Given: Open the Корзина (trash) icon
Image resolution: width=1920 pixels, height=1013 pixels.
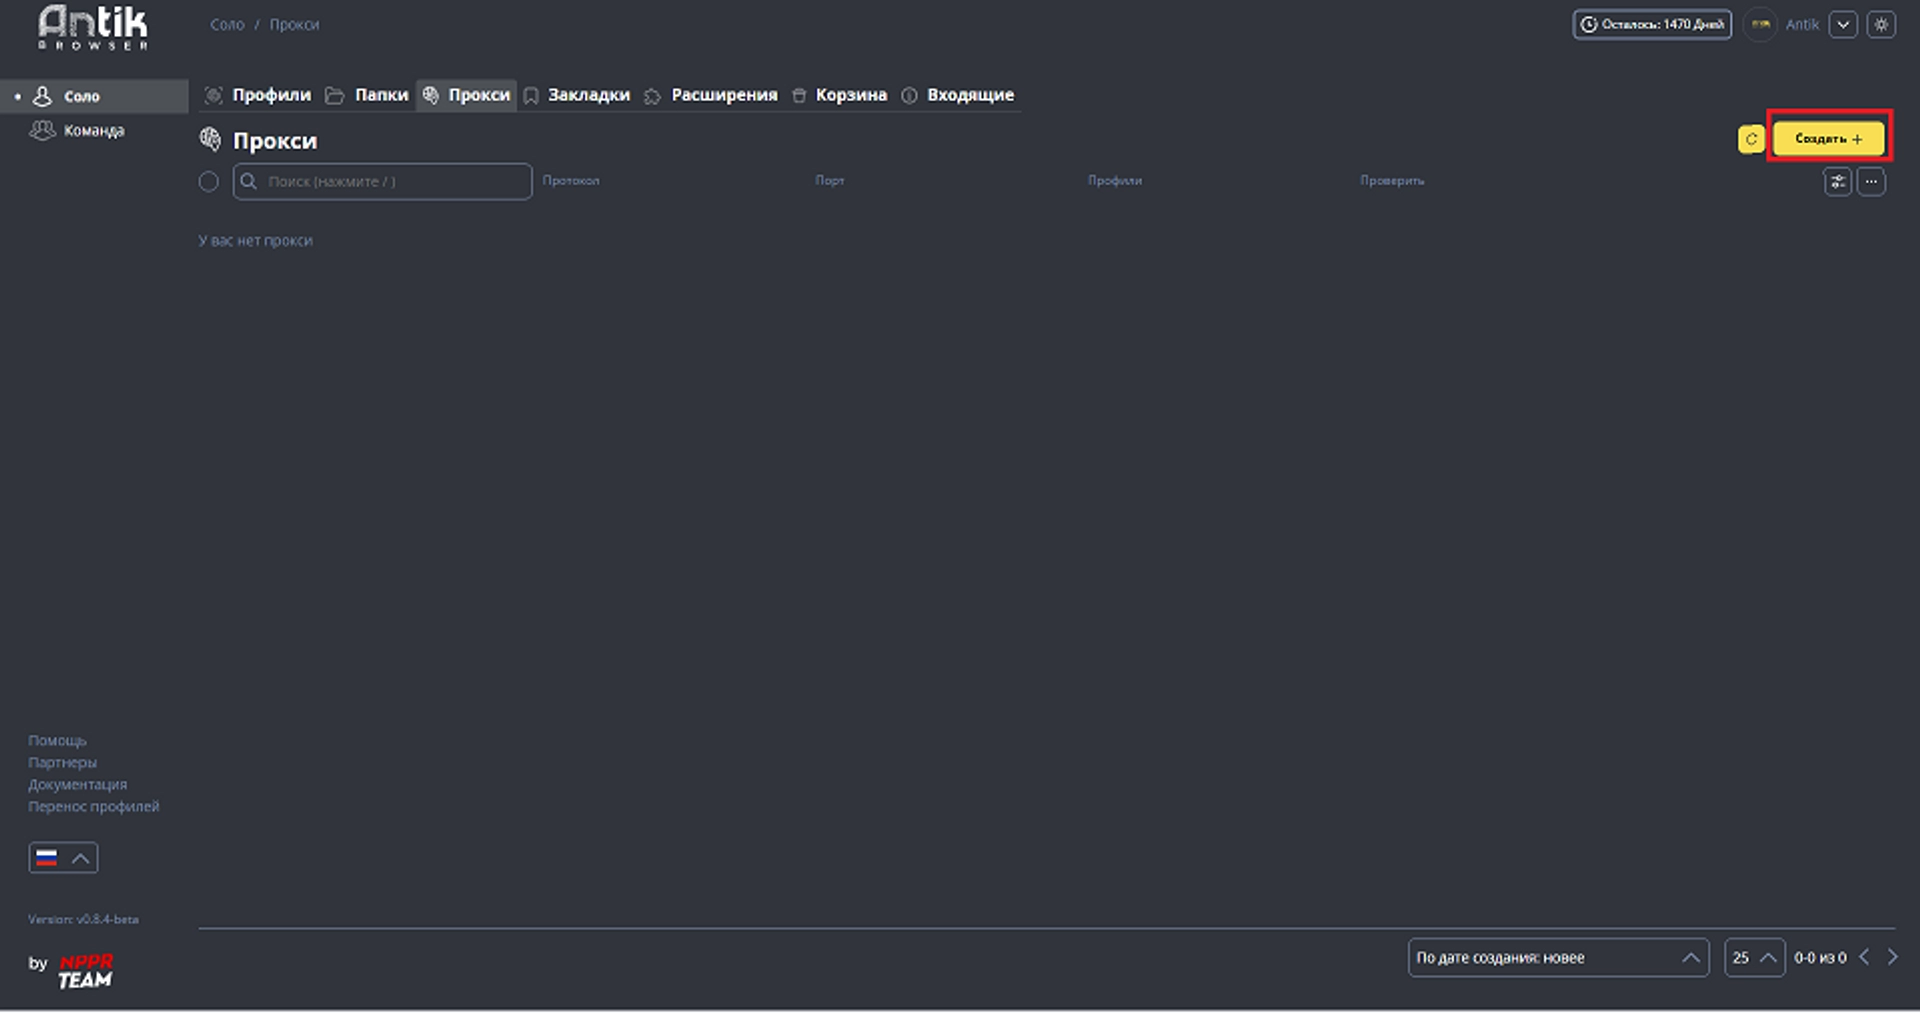Looking at the screenshot, I should click(x=798, y=95).
